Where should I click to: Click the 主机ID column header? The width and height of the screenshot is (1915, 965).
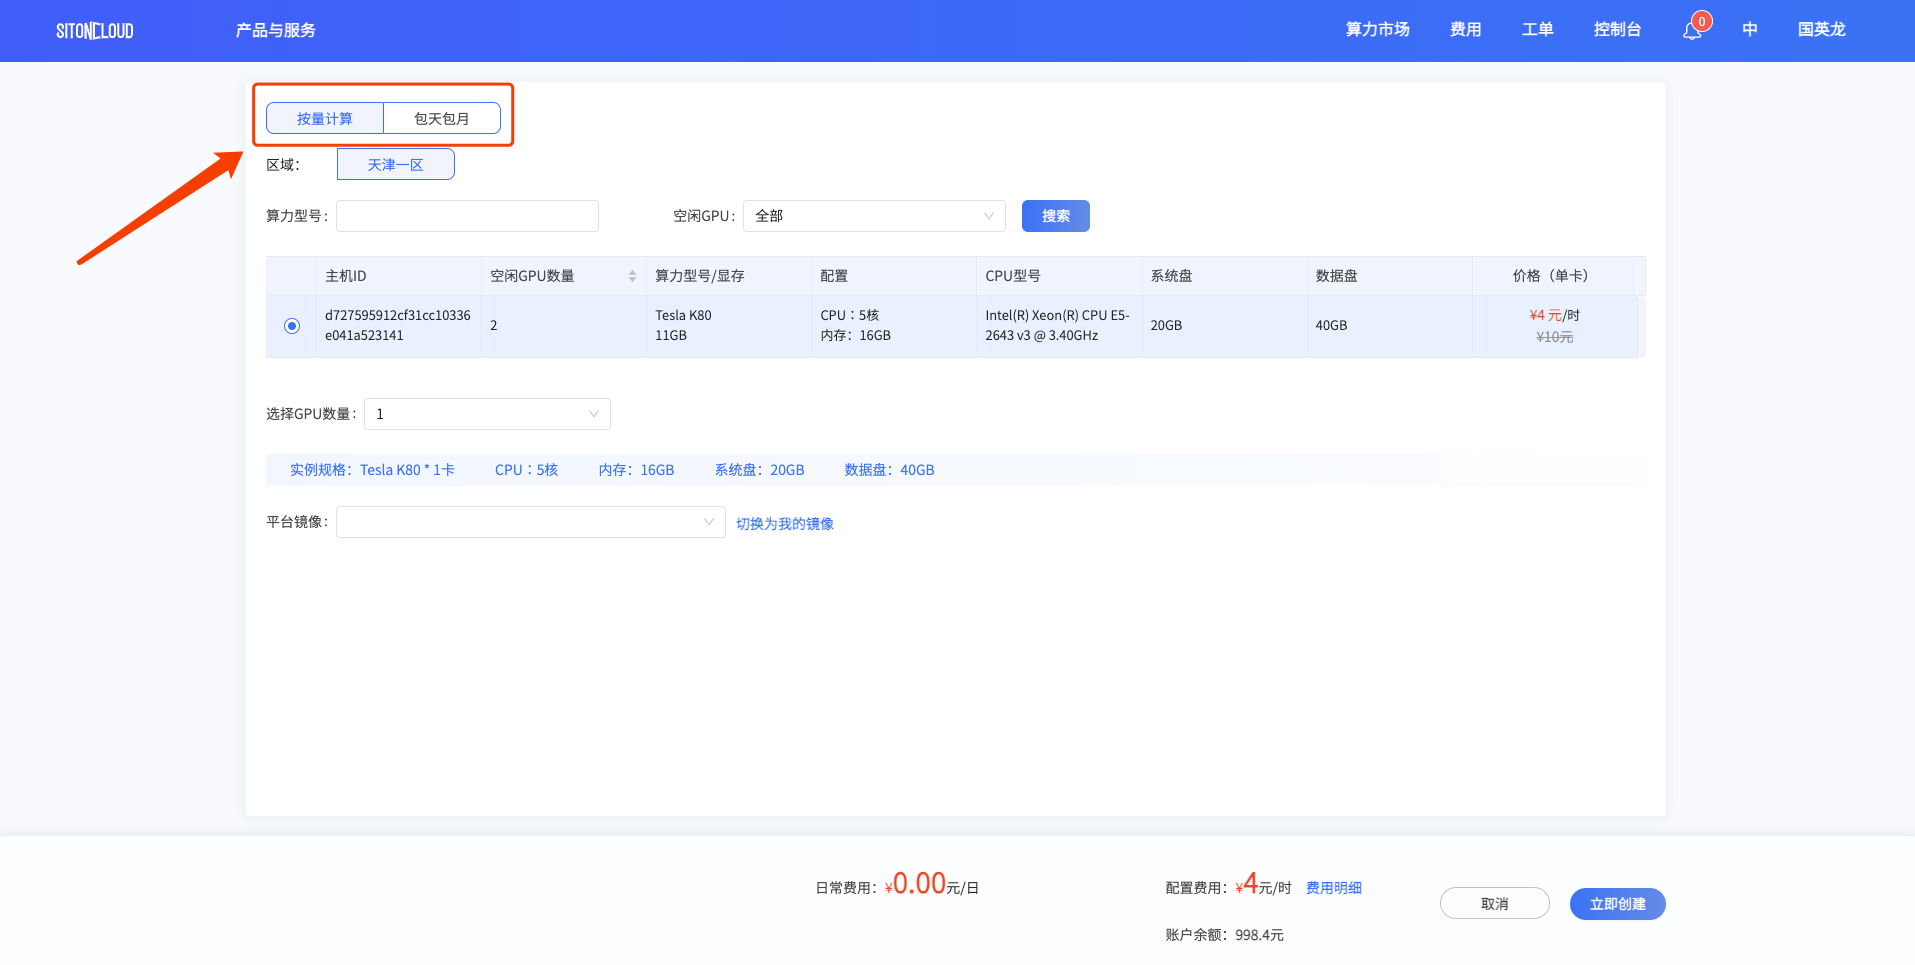coord(399,276)
